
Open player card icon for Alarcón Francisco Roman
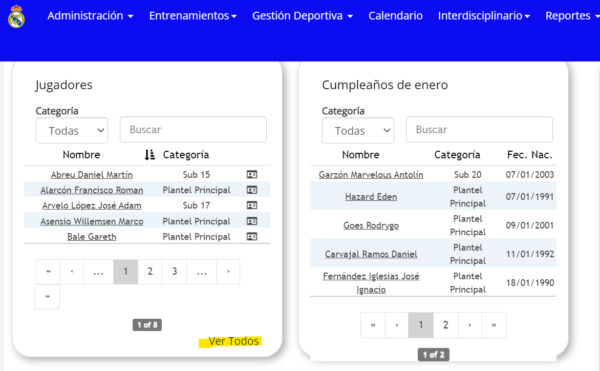252,190
